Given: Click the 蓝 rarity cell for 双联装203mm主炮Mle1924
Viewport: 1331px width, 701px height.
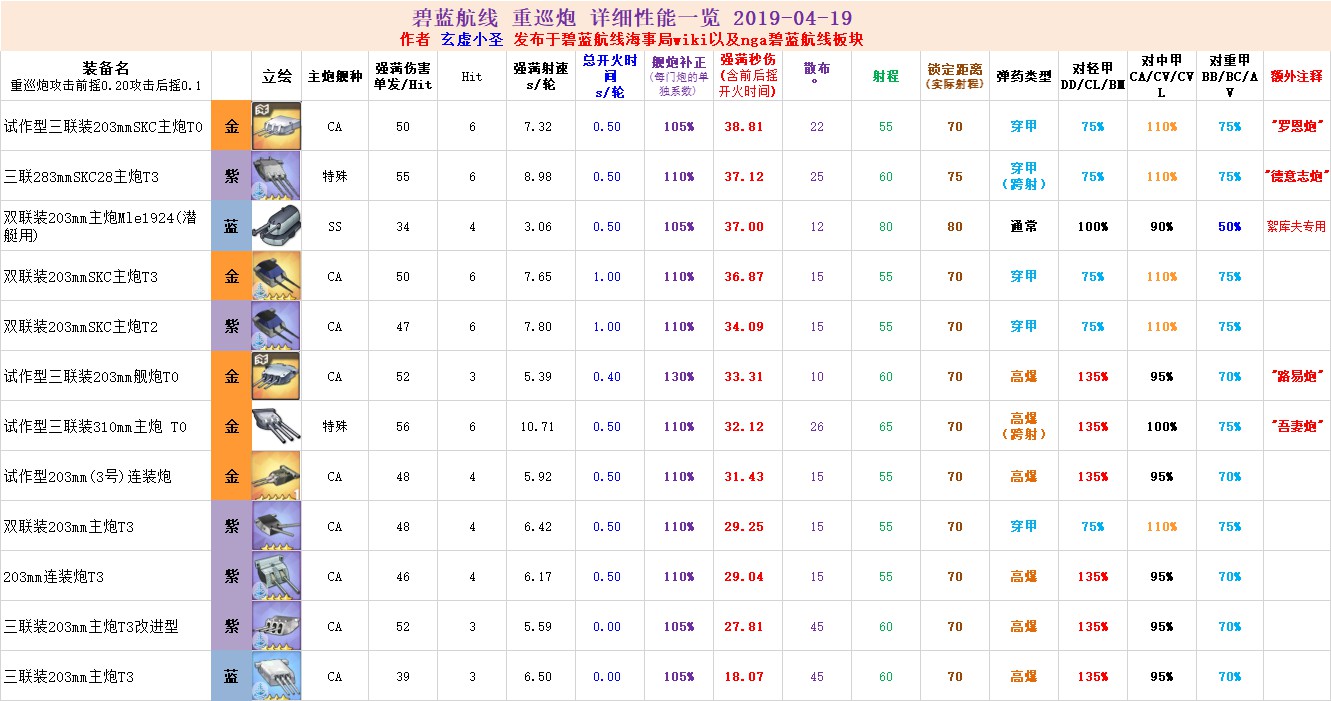Looking at the screenshot, I should point(231,226).
